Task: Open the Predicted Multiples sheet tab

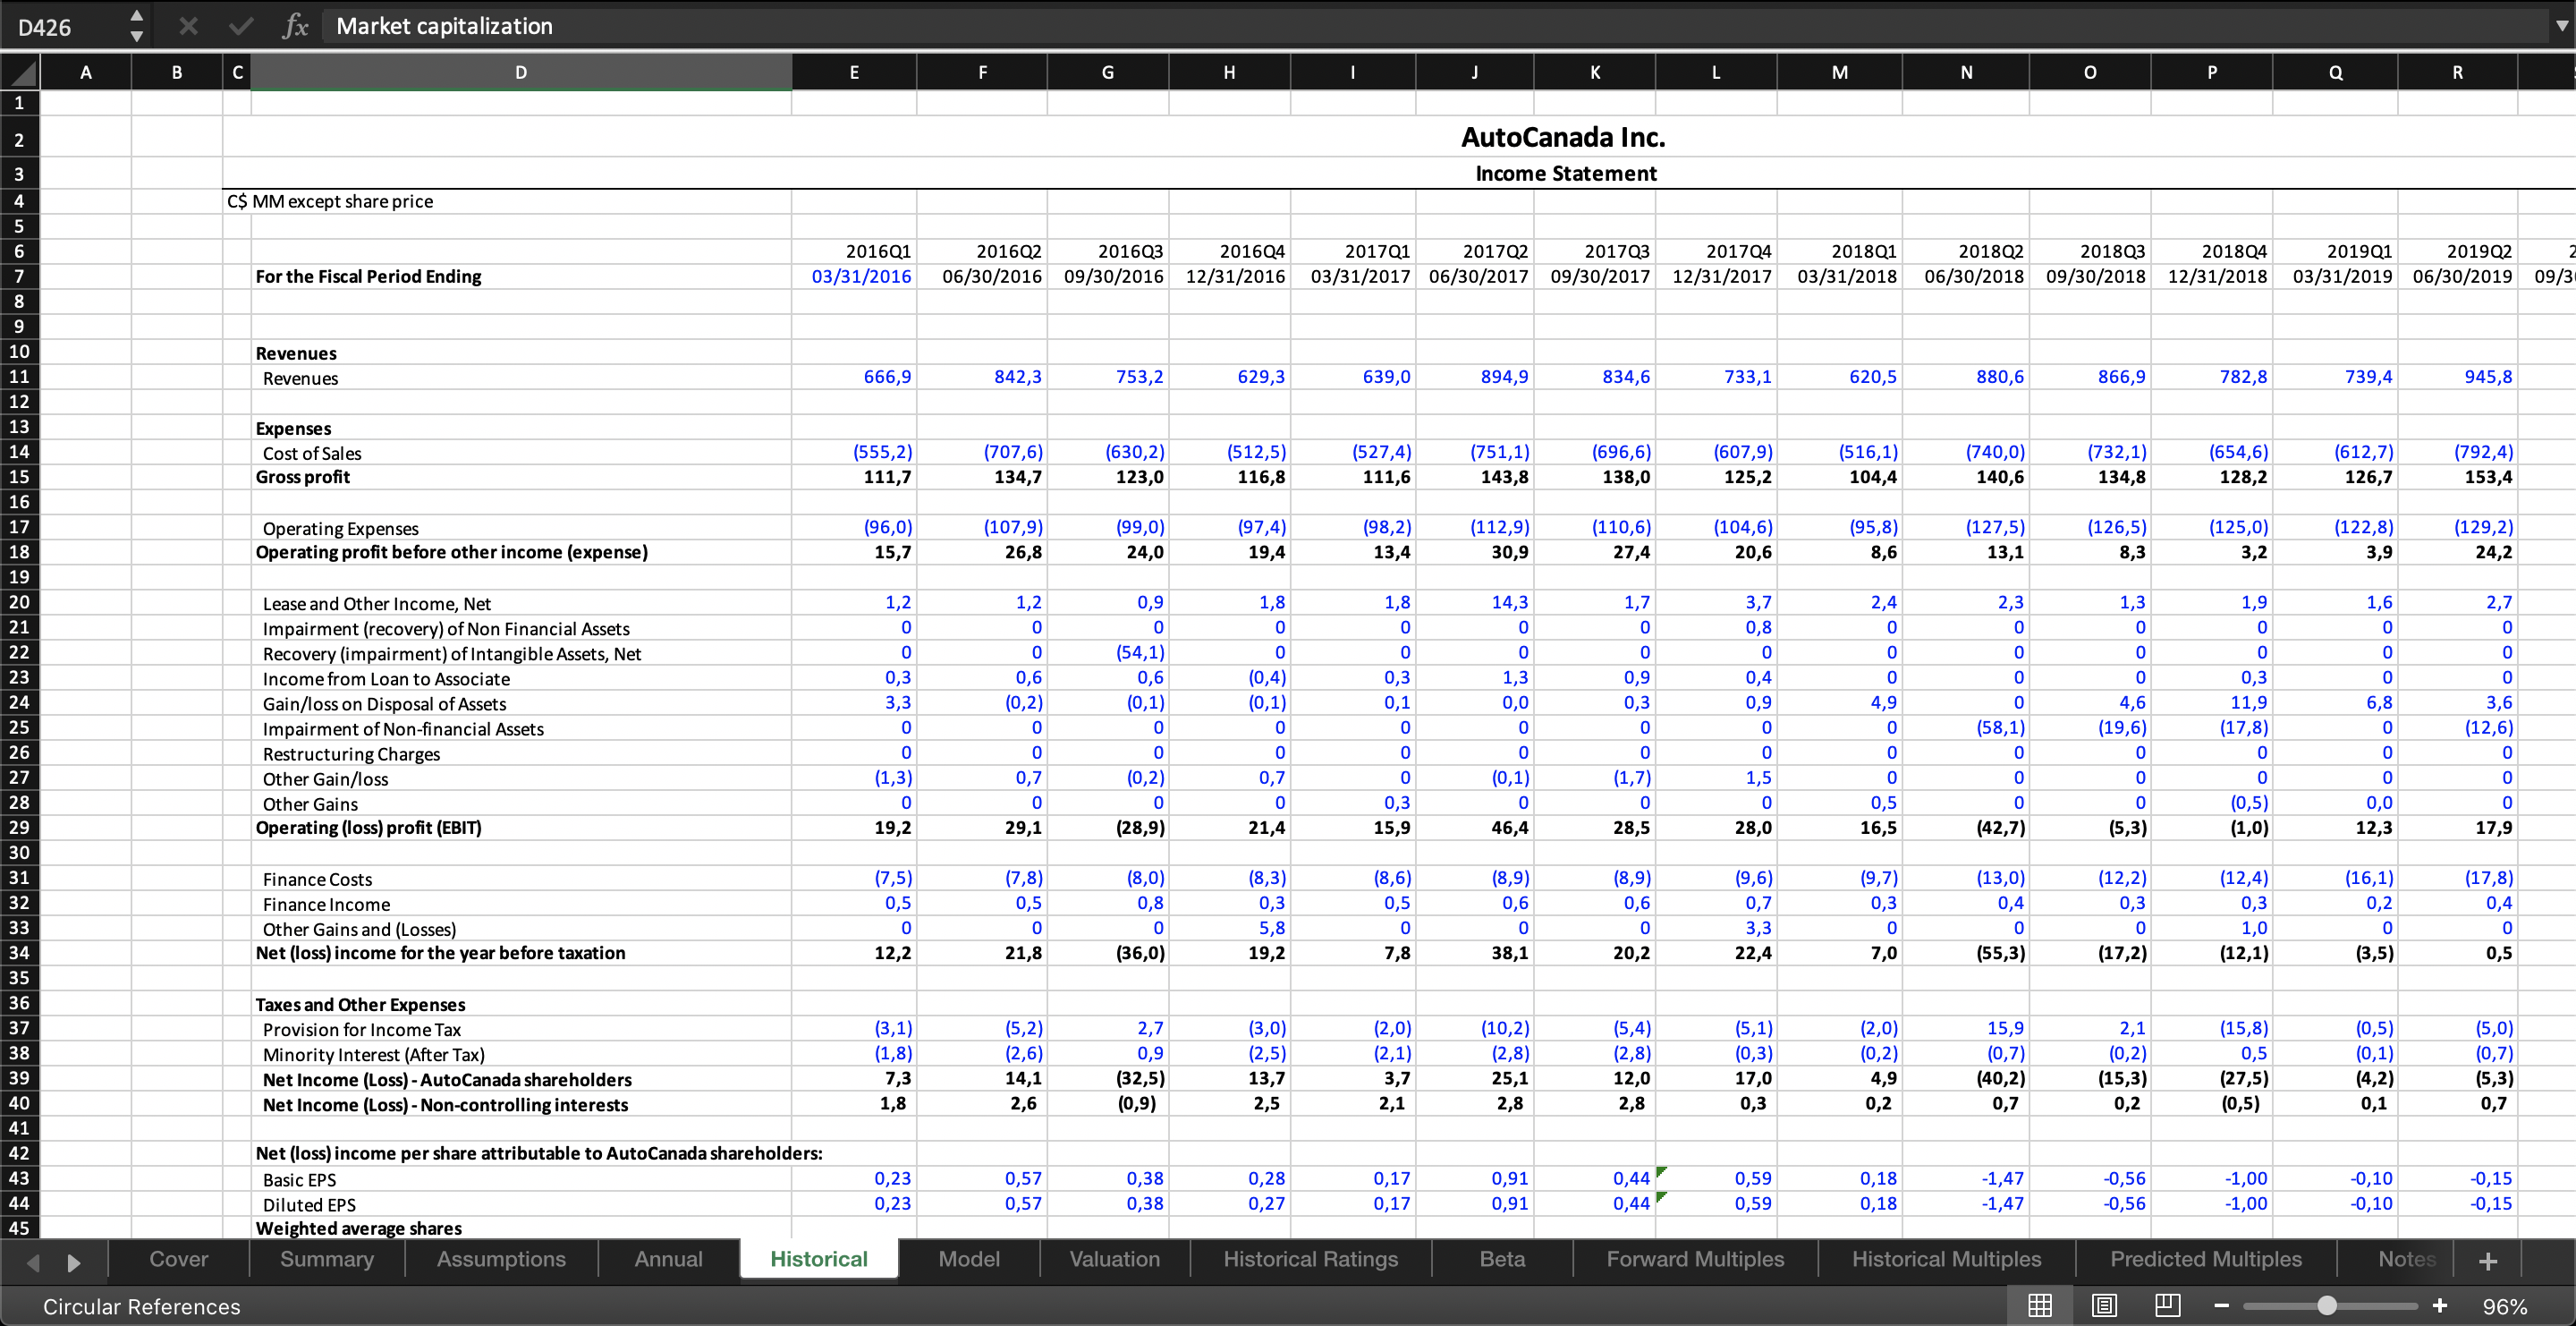Action: point(2206,1259)
